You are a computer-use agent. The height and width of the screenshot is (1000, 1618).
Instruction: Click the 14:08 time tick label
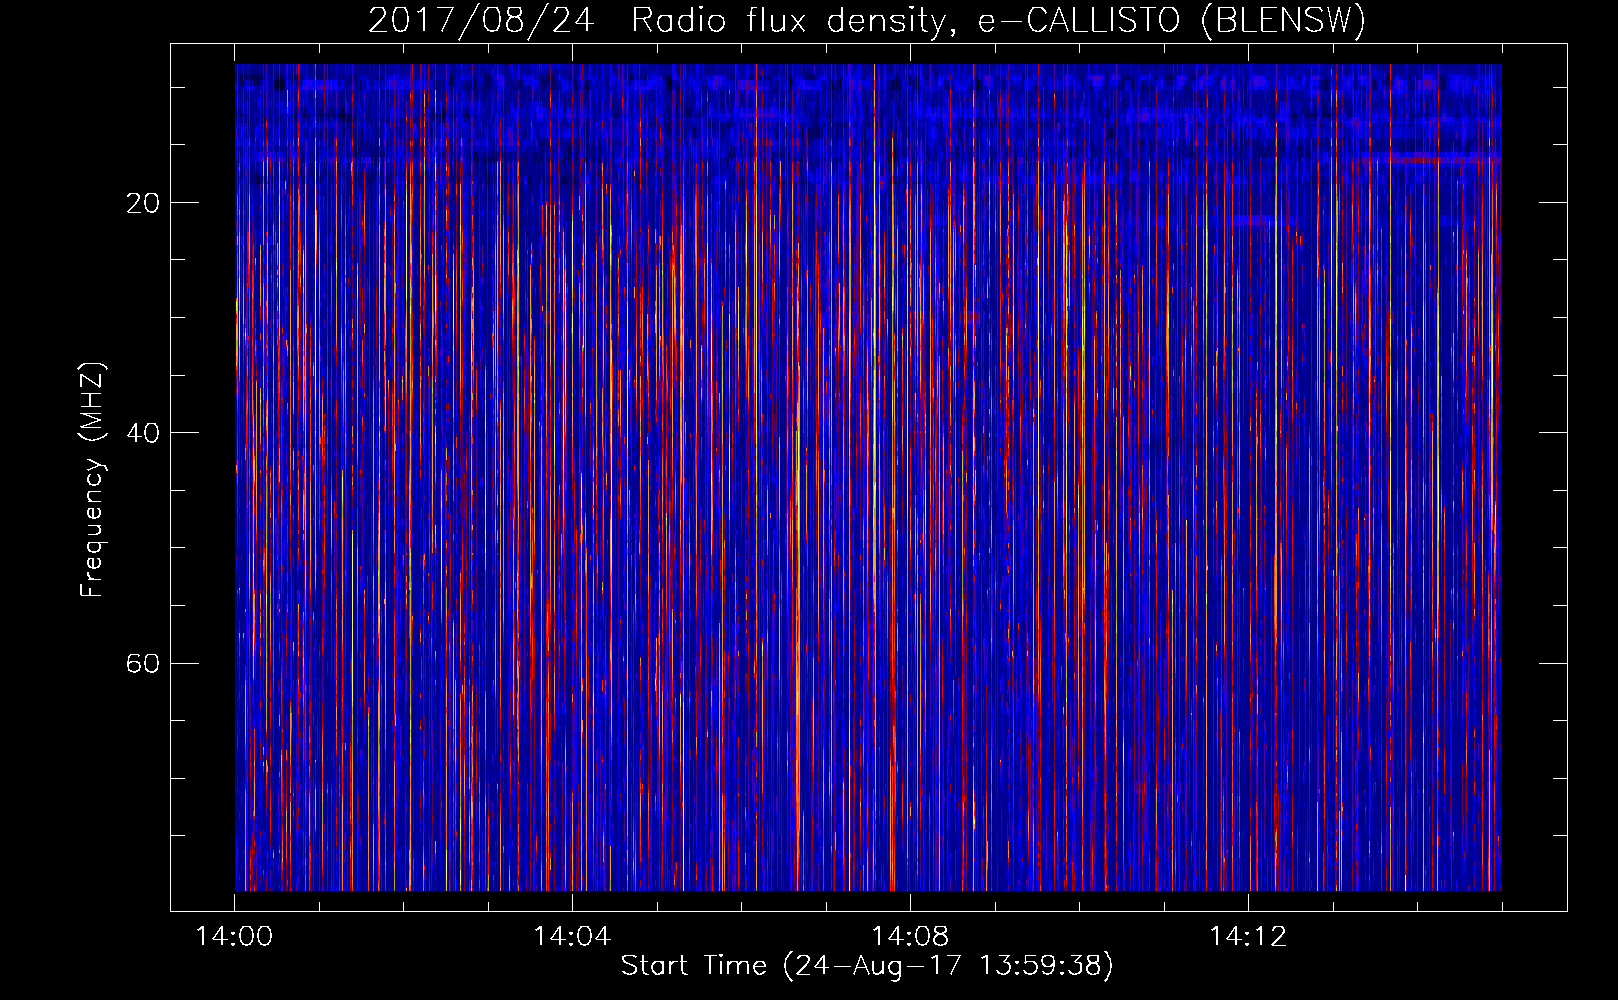click(910, 937)
